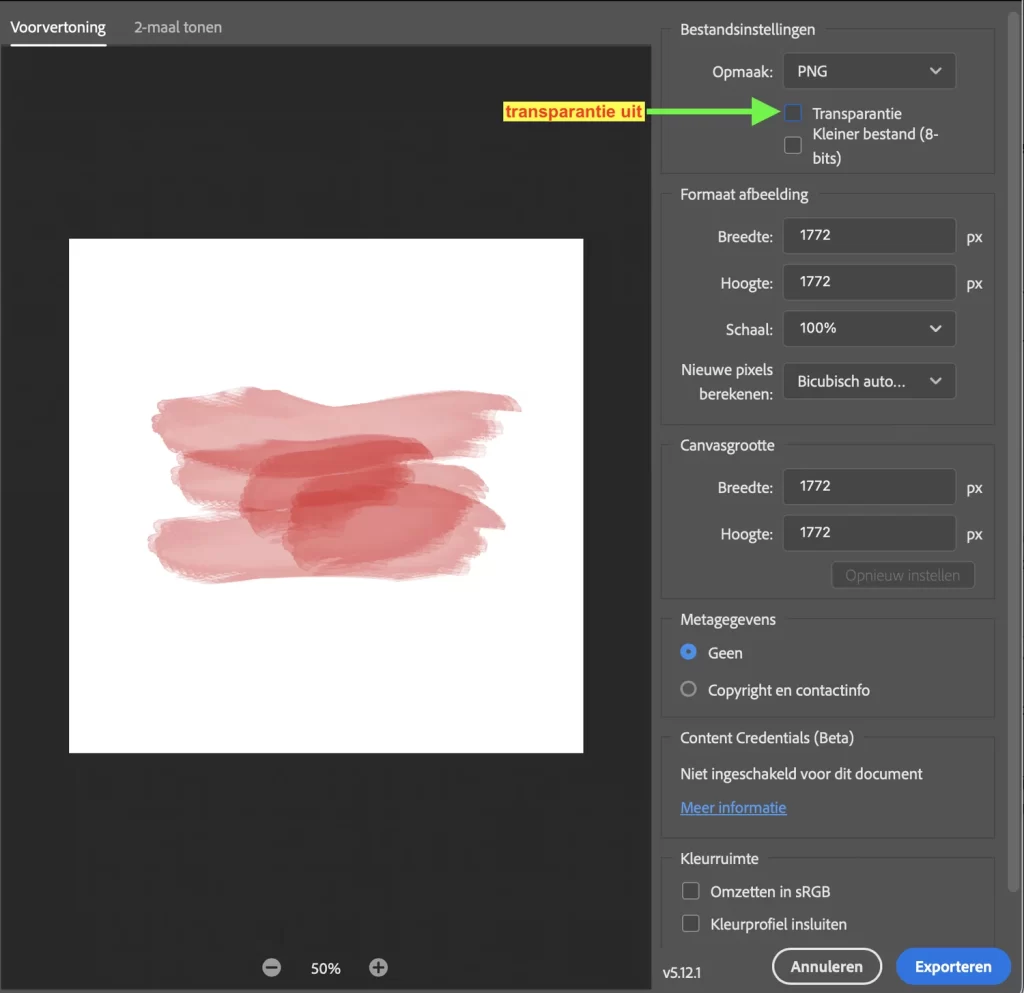Choose Copyright en contactinfo radio option
Viewport: 1024px width, 993px height.
[x=688, y=689]
